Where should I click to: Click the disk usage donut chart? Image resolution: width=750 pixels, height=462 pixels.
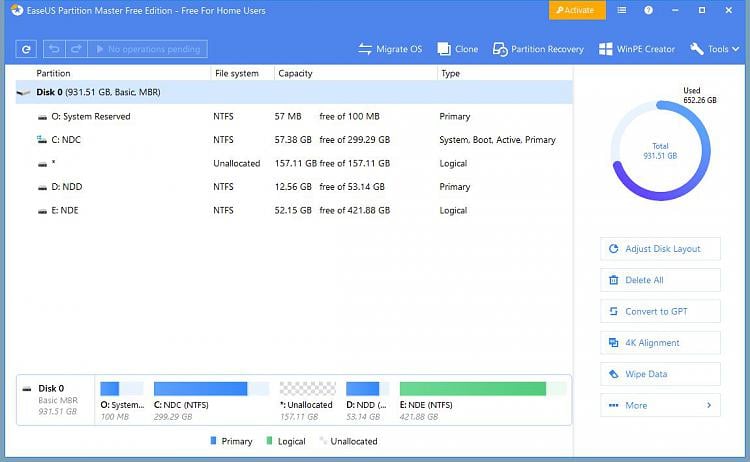(661, 151)
